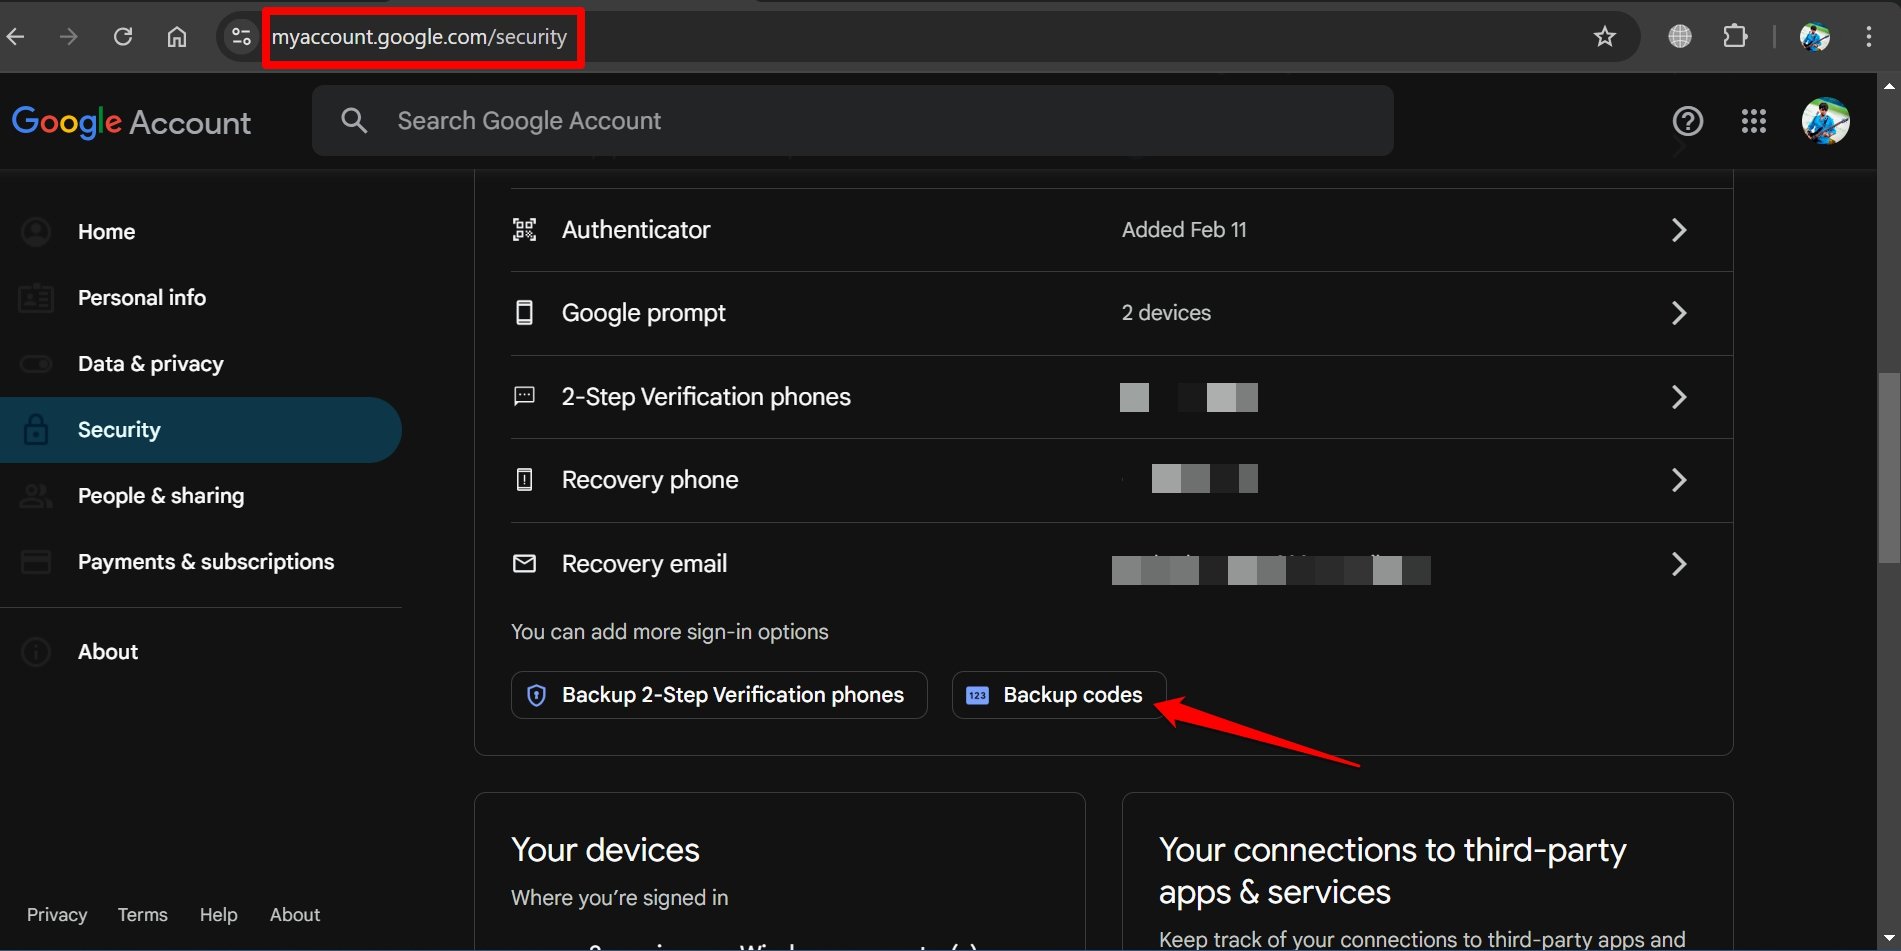Click the '2 devices' text
This screenshot has height=951, width=1901.
coord(1166,313)
